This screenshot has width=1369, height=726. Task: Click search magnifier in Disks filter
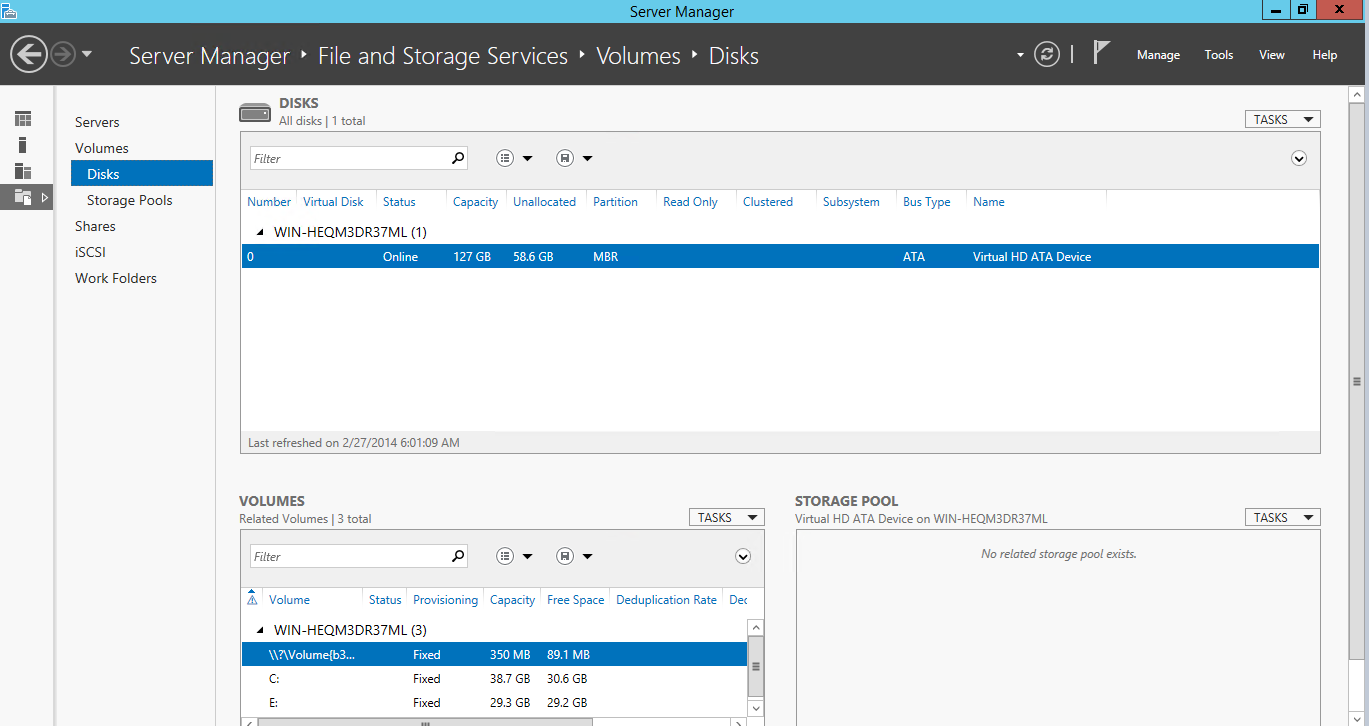[457, 158]
